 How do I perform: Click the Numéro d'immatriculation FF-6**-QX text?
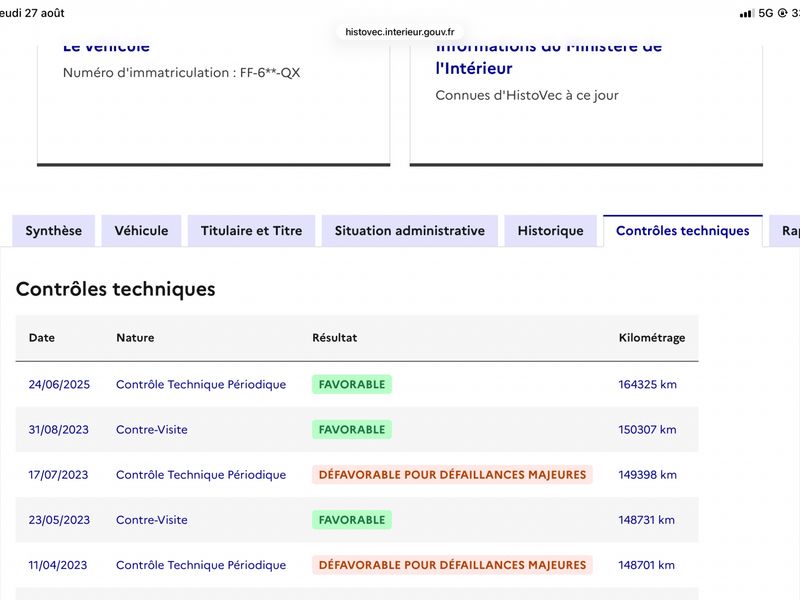pyautogui.click(x=181, y=72)
